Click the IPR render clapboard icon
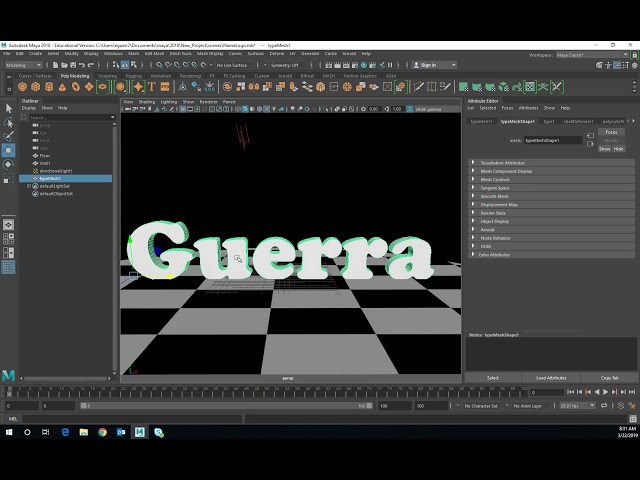Image resolution: width=640 pixels, height=480 pixels. (346, 65)
